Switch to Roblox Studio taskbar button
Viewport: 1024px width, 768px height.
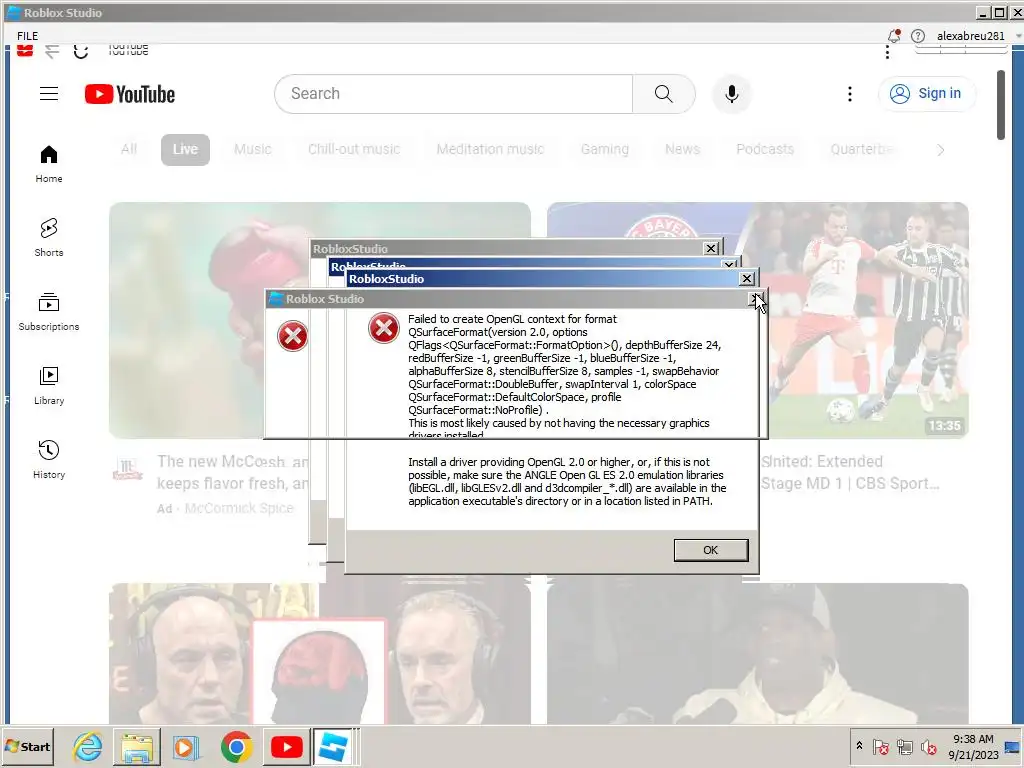(333, 746)
